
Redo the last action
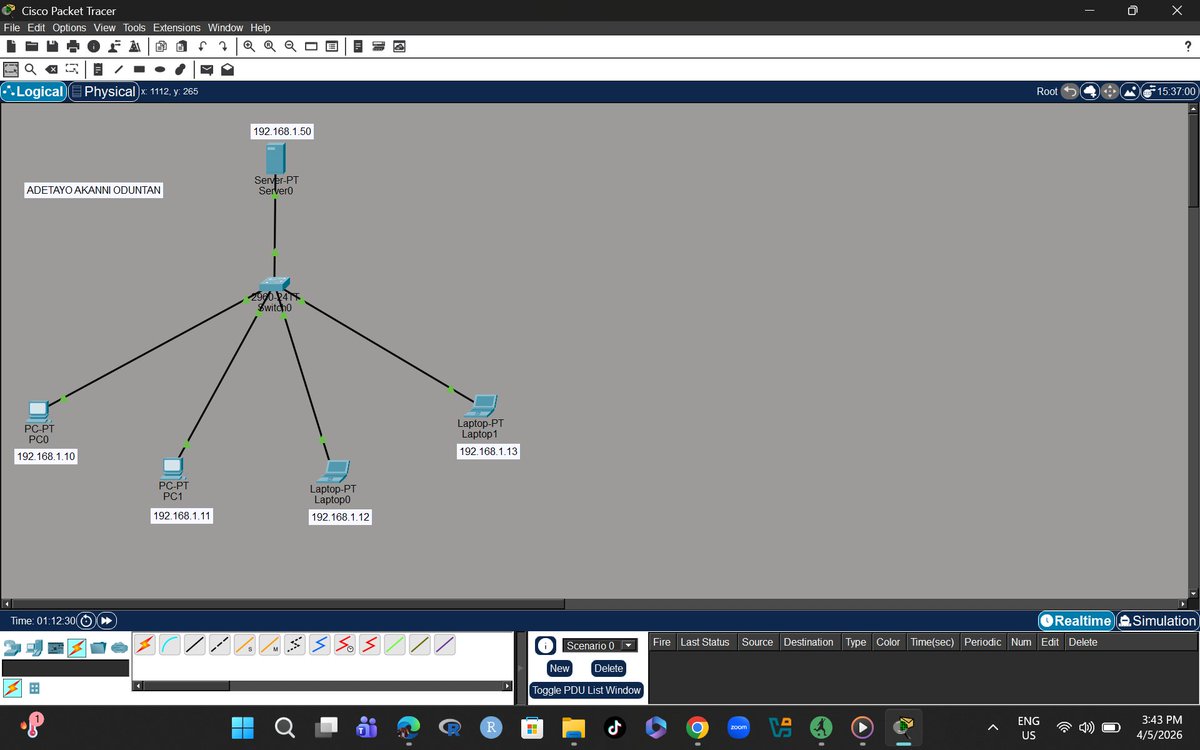(223, 46)
